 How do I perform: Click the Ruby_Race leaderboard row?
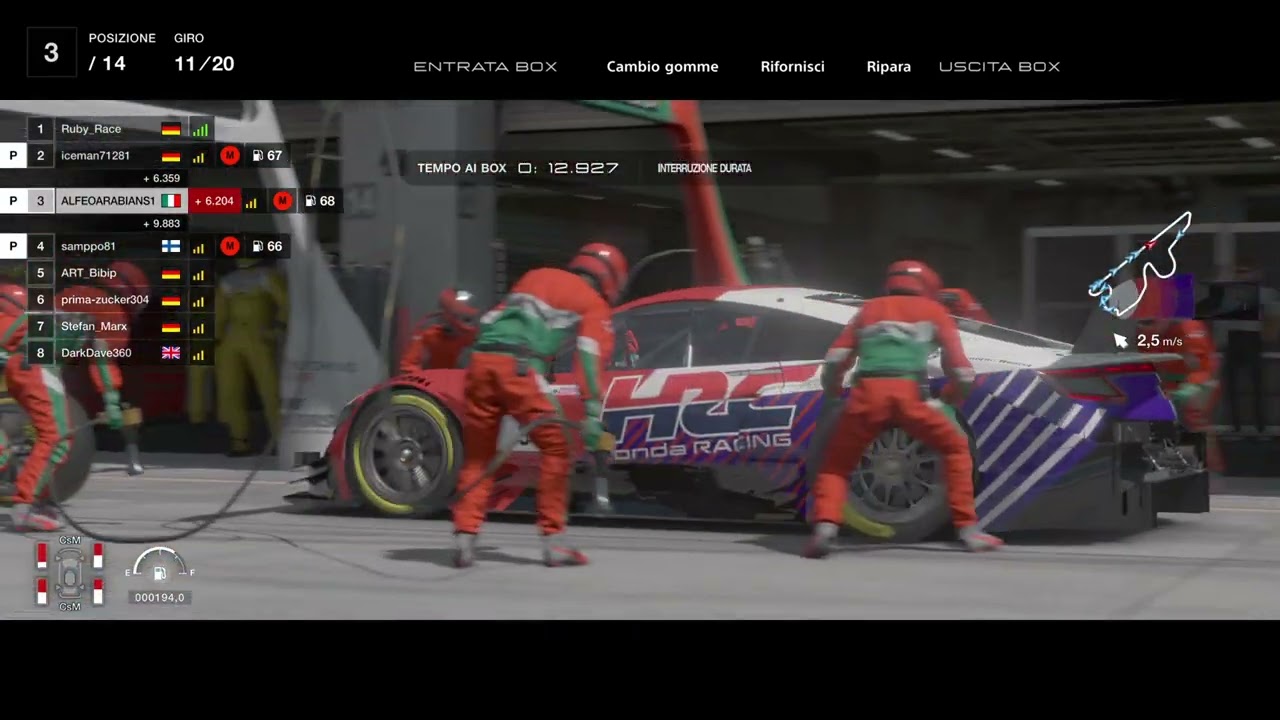(120, 129)
